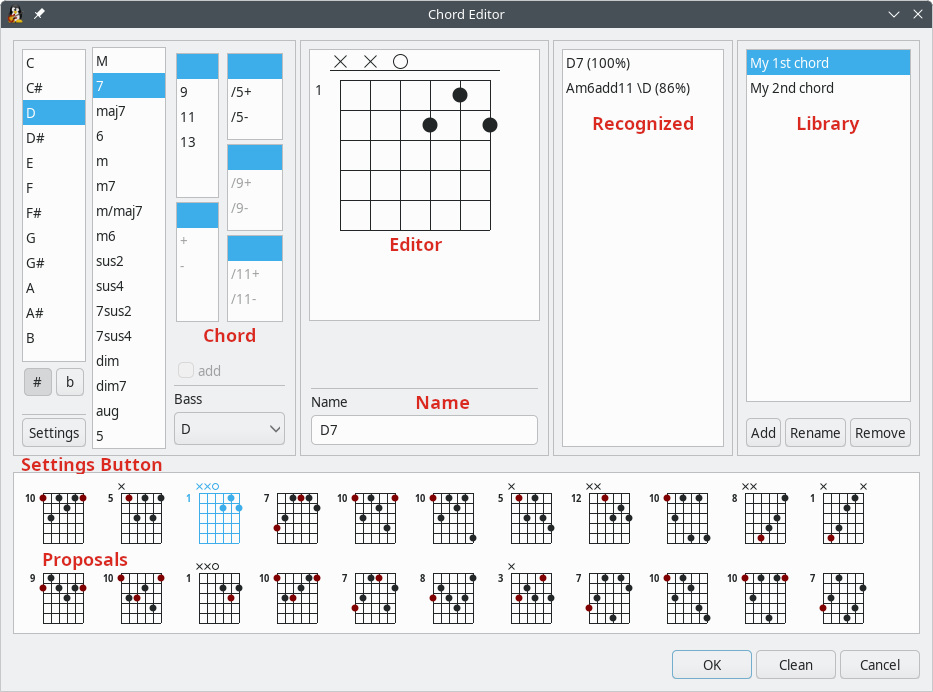
Task: Click the pin icon in title bar
Action: tap(39, 14)
